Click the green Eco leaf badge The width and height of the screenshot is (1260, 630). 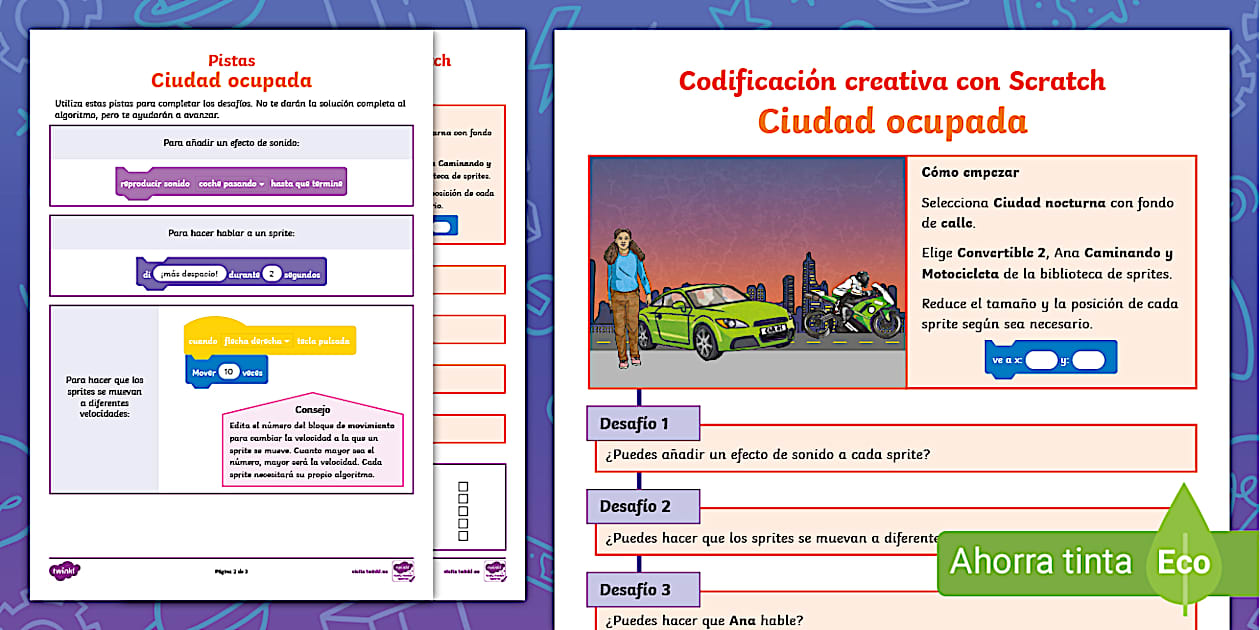pos(1184,561)
